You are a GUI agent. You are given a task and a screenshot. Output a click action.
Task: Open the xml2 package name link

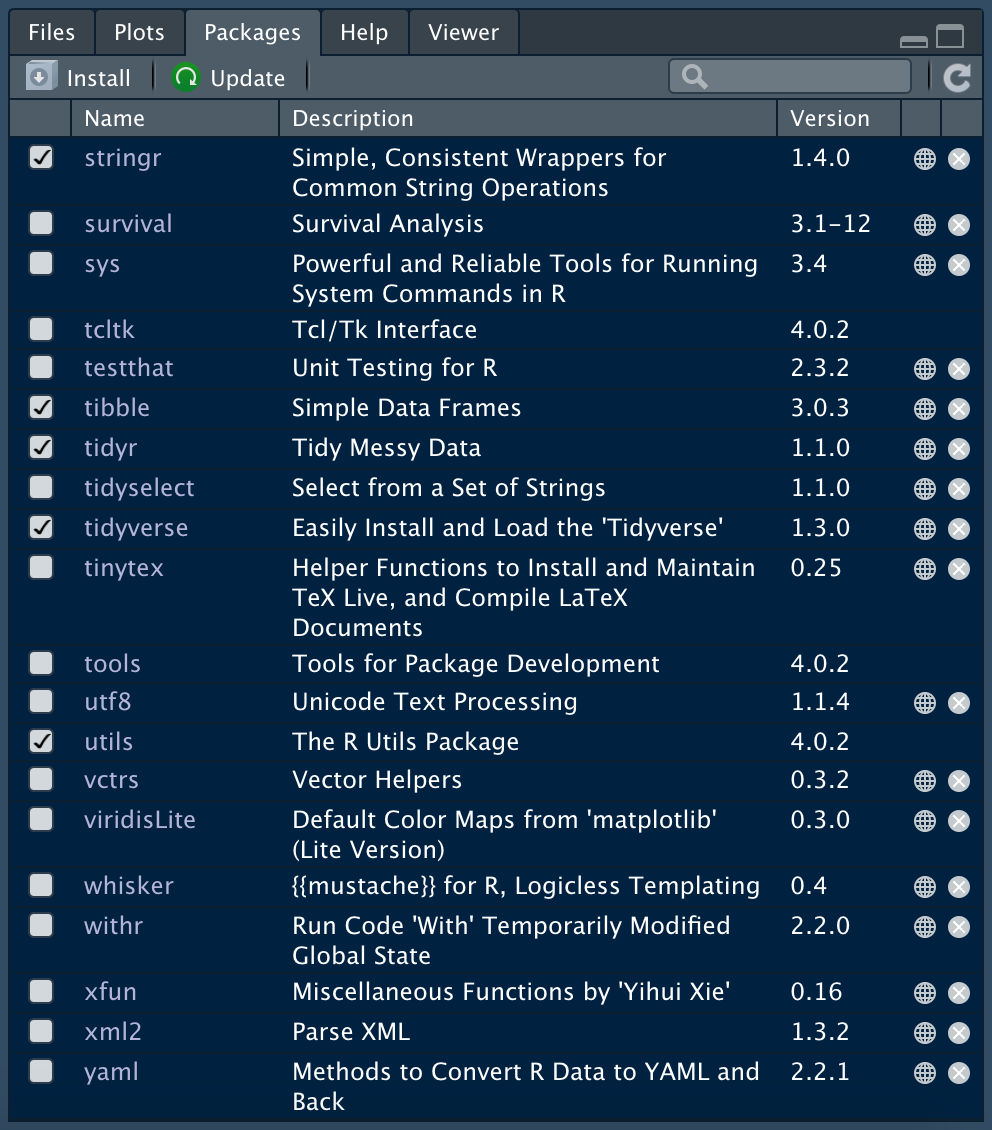pos(113,1031)
